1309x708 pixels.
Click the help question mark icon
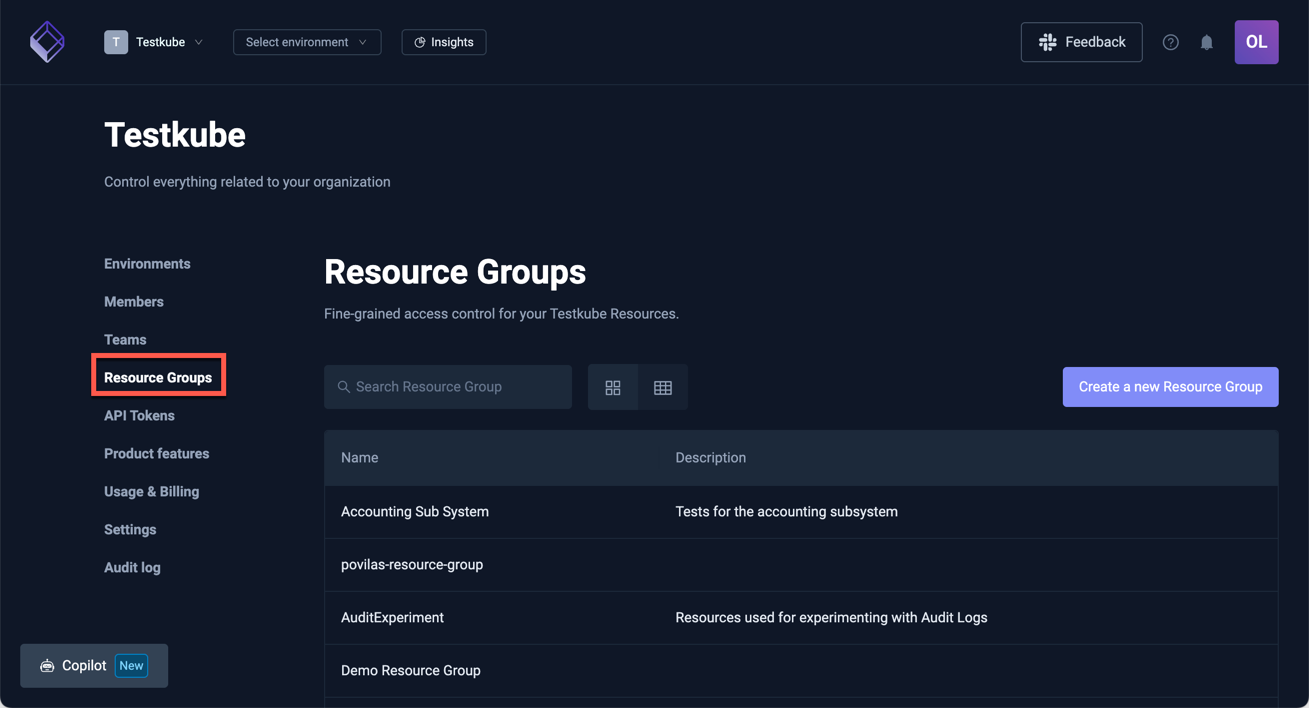[1170, 42]
